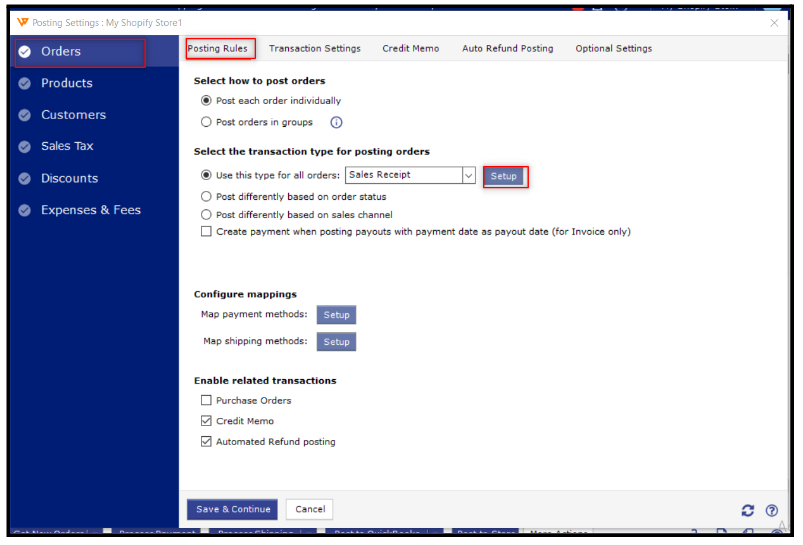Click the Save & Continue button
Viewport: 803px width, 545px height.
pos(233,510)
